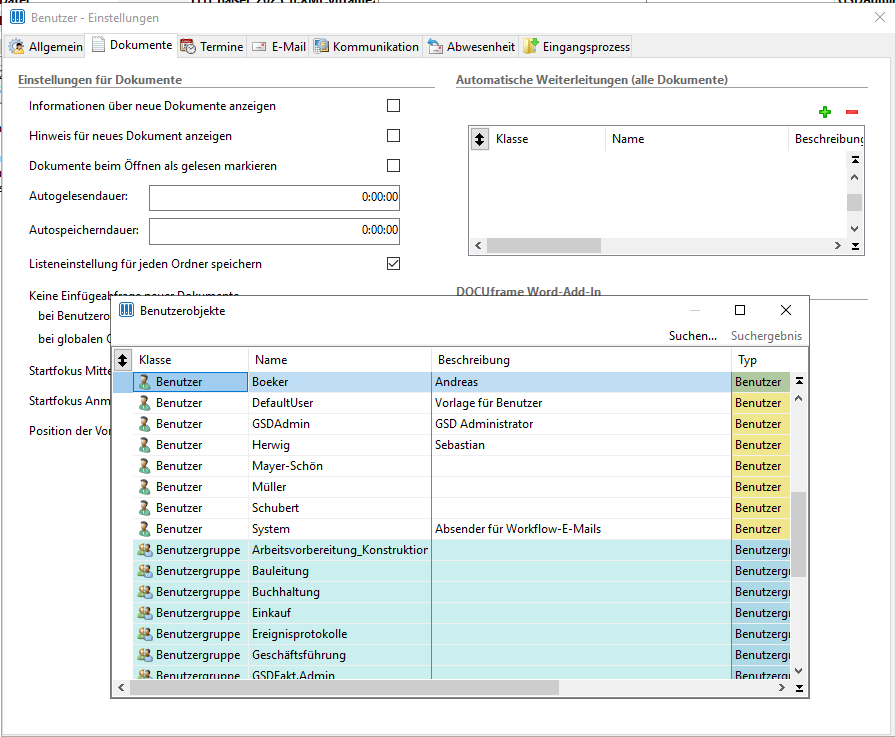Uncheck 'Listeneinstellung für jeden Ordner speichern'
Viewport: 895px width, 737px height.
(x=393, y=263)
